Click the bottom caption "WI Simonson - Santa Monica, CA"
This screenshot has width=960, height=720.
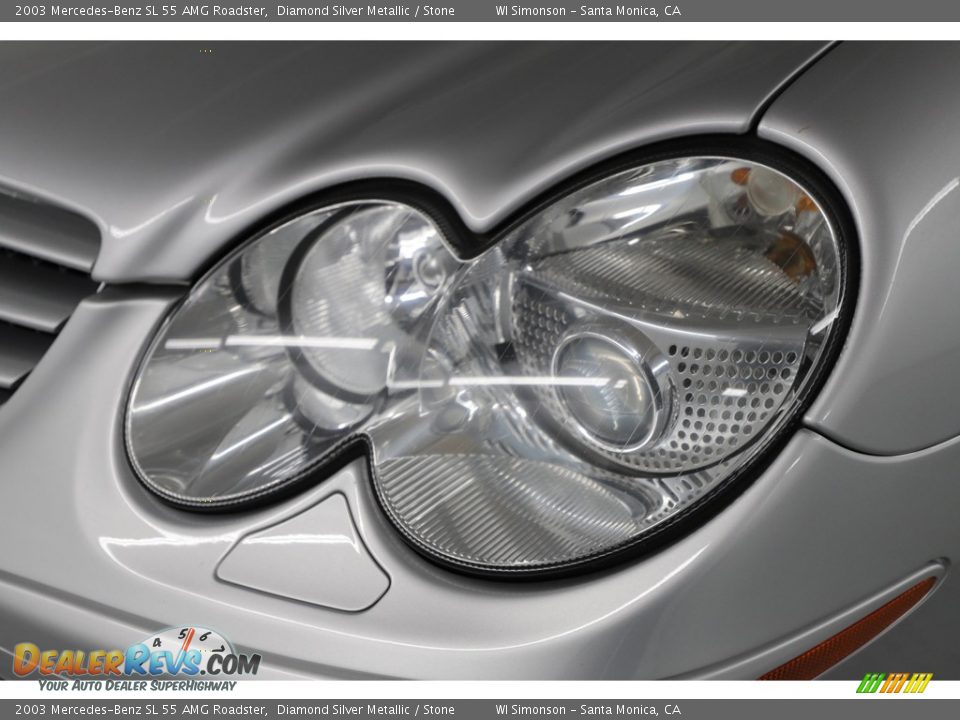point(588,710)
